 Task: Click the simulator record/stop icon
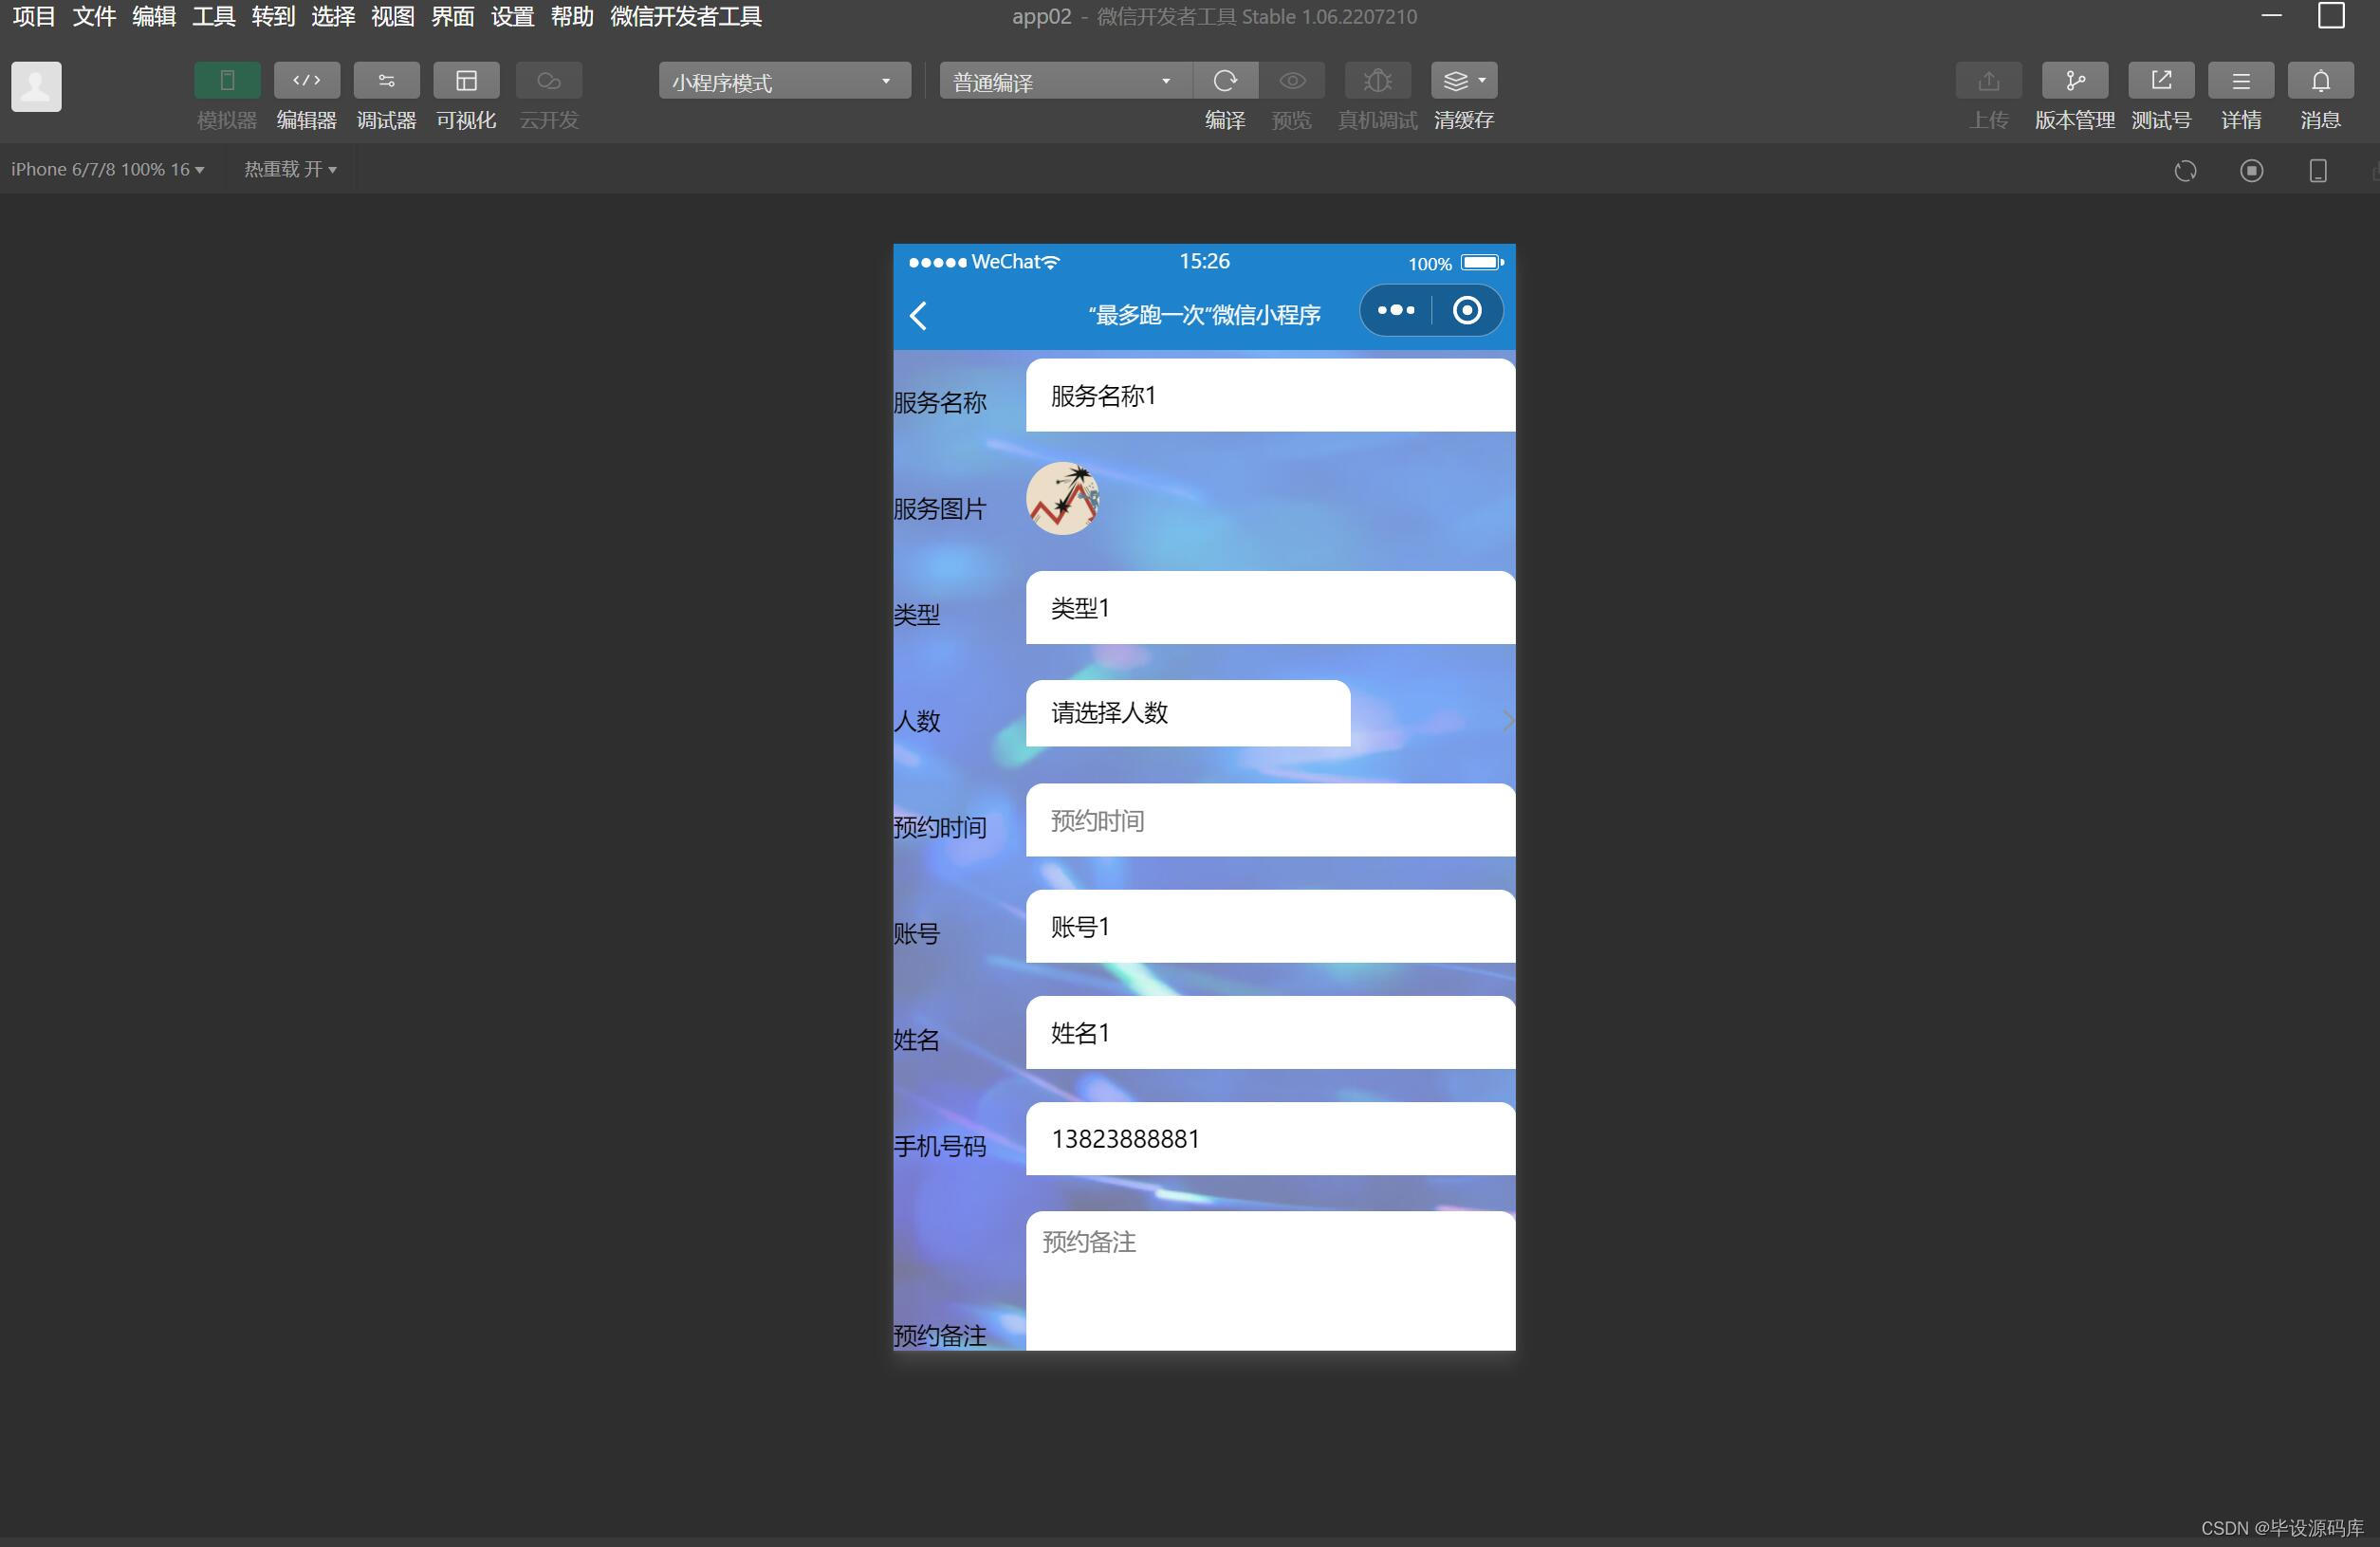click(x=2251, y=171)
